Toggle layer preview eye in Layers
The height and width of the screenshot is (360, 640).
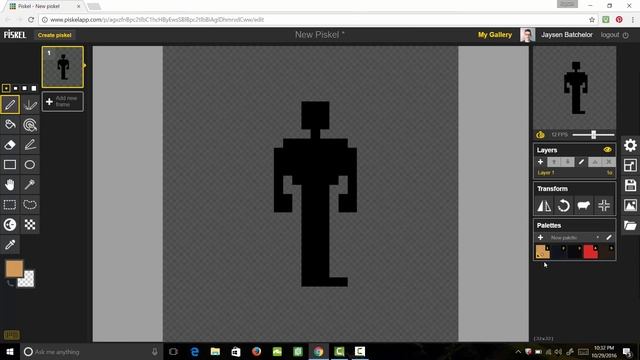607,150
